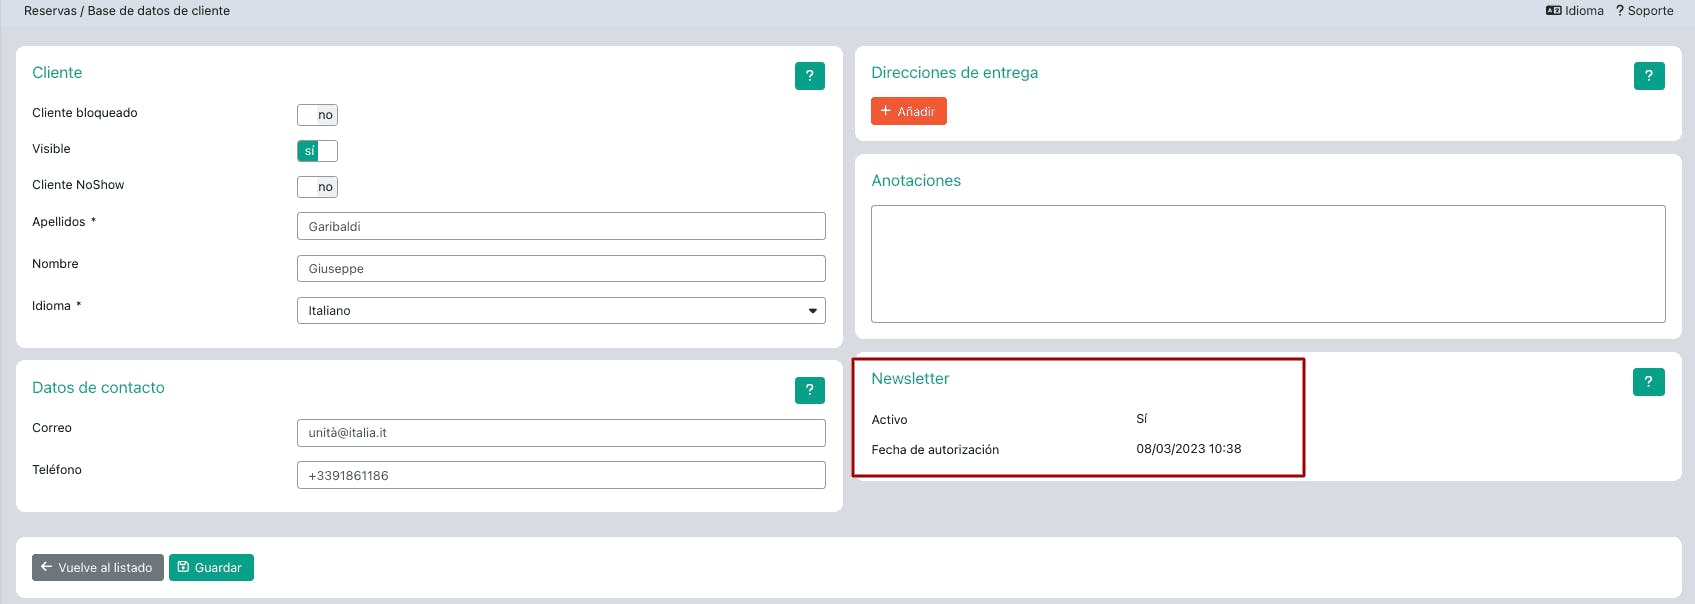Click the Correo email input field
Viewport: 1695px width, 604px height.
point(561,433)
